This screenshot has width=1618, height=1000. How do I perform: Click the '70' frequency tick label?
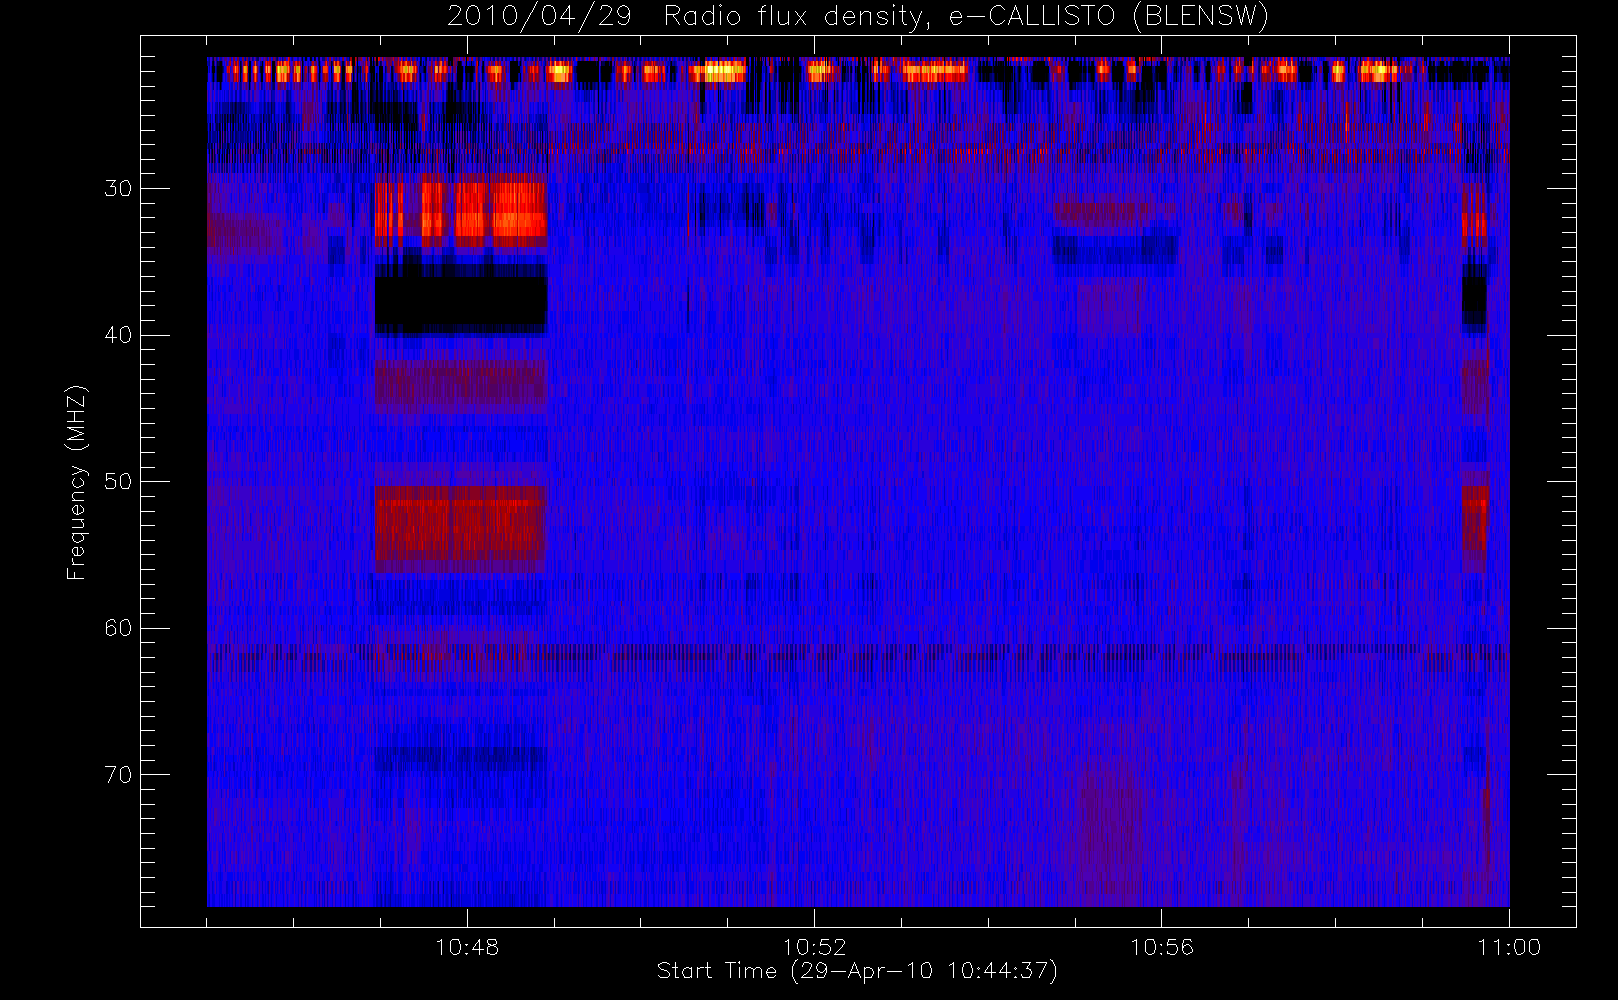pos(118,774)
